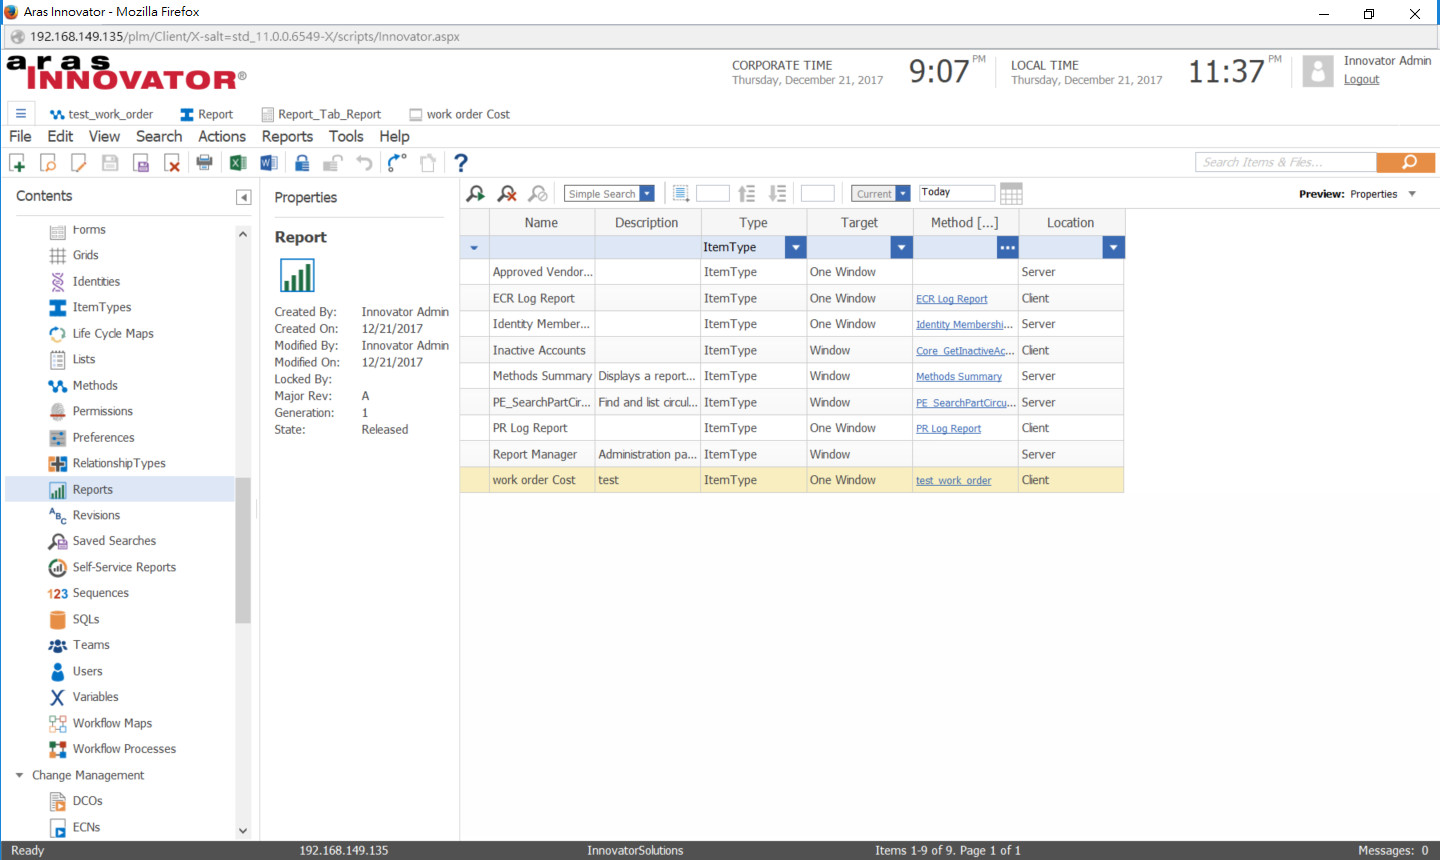Create a new item with the toolbar plus icon
The image size is (1440, 860).
click(x=17, y=163)
